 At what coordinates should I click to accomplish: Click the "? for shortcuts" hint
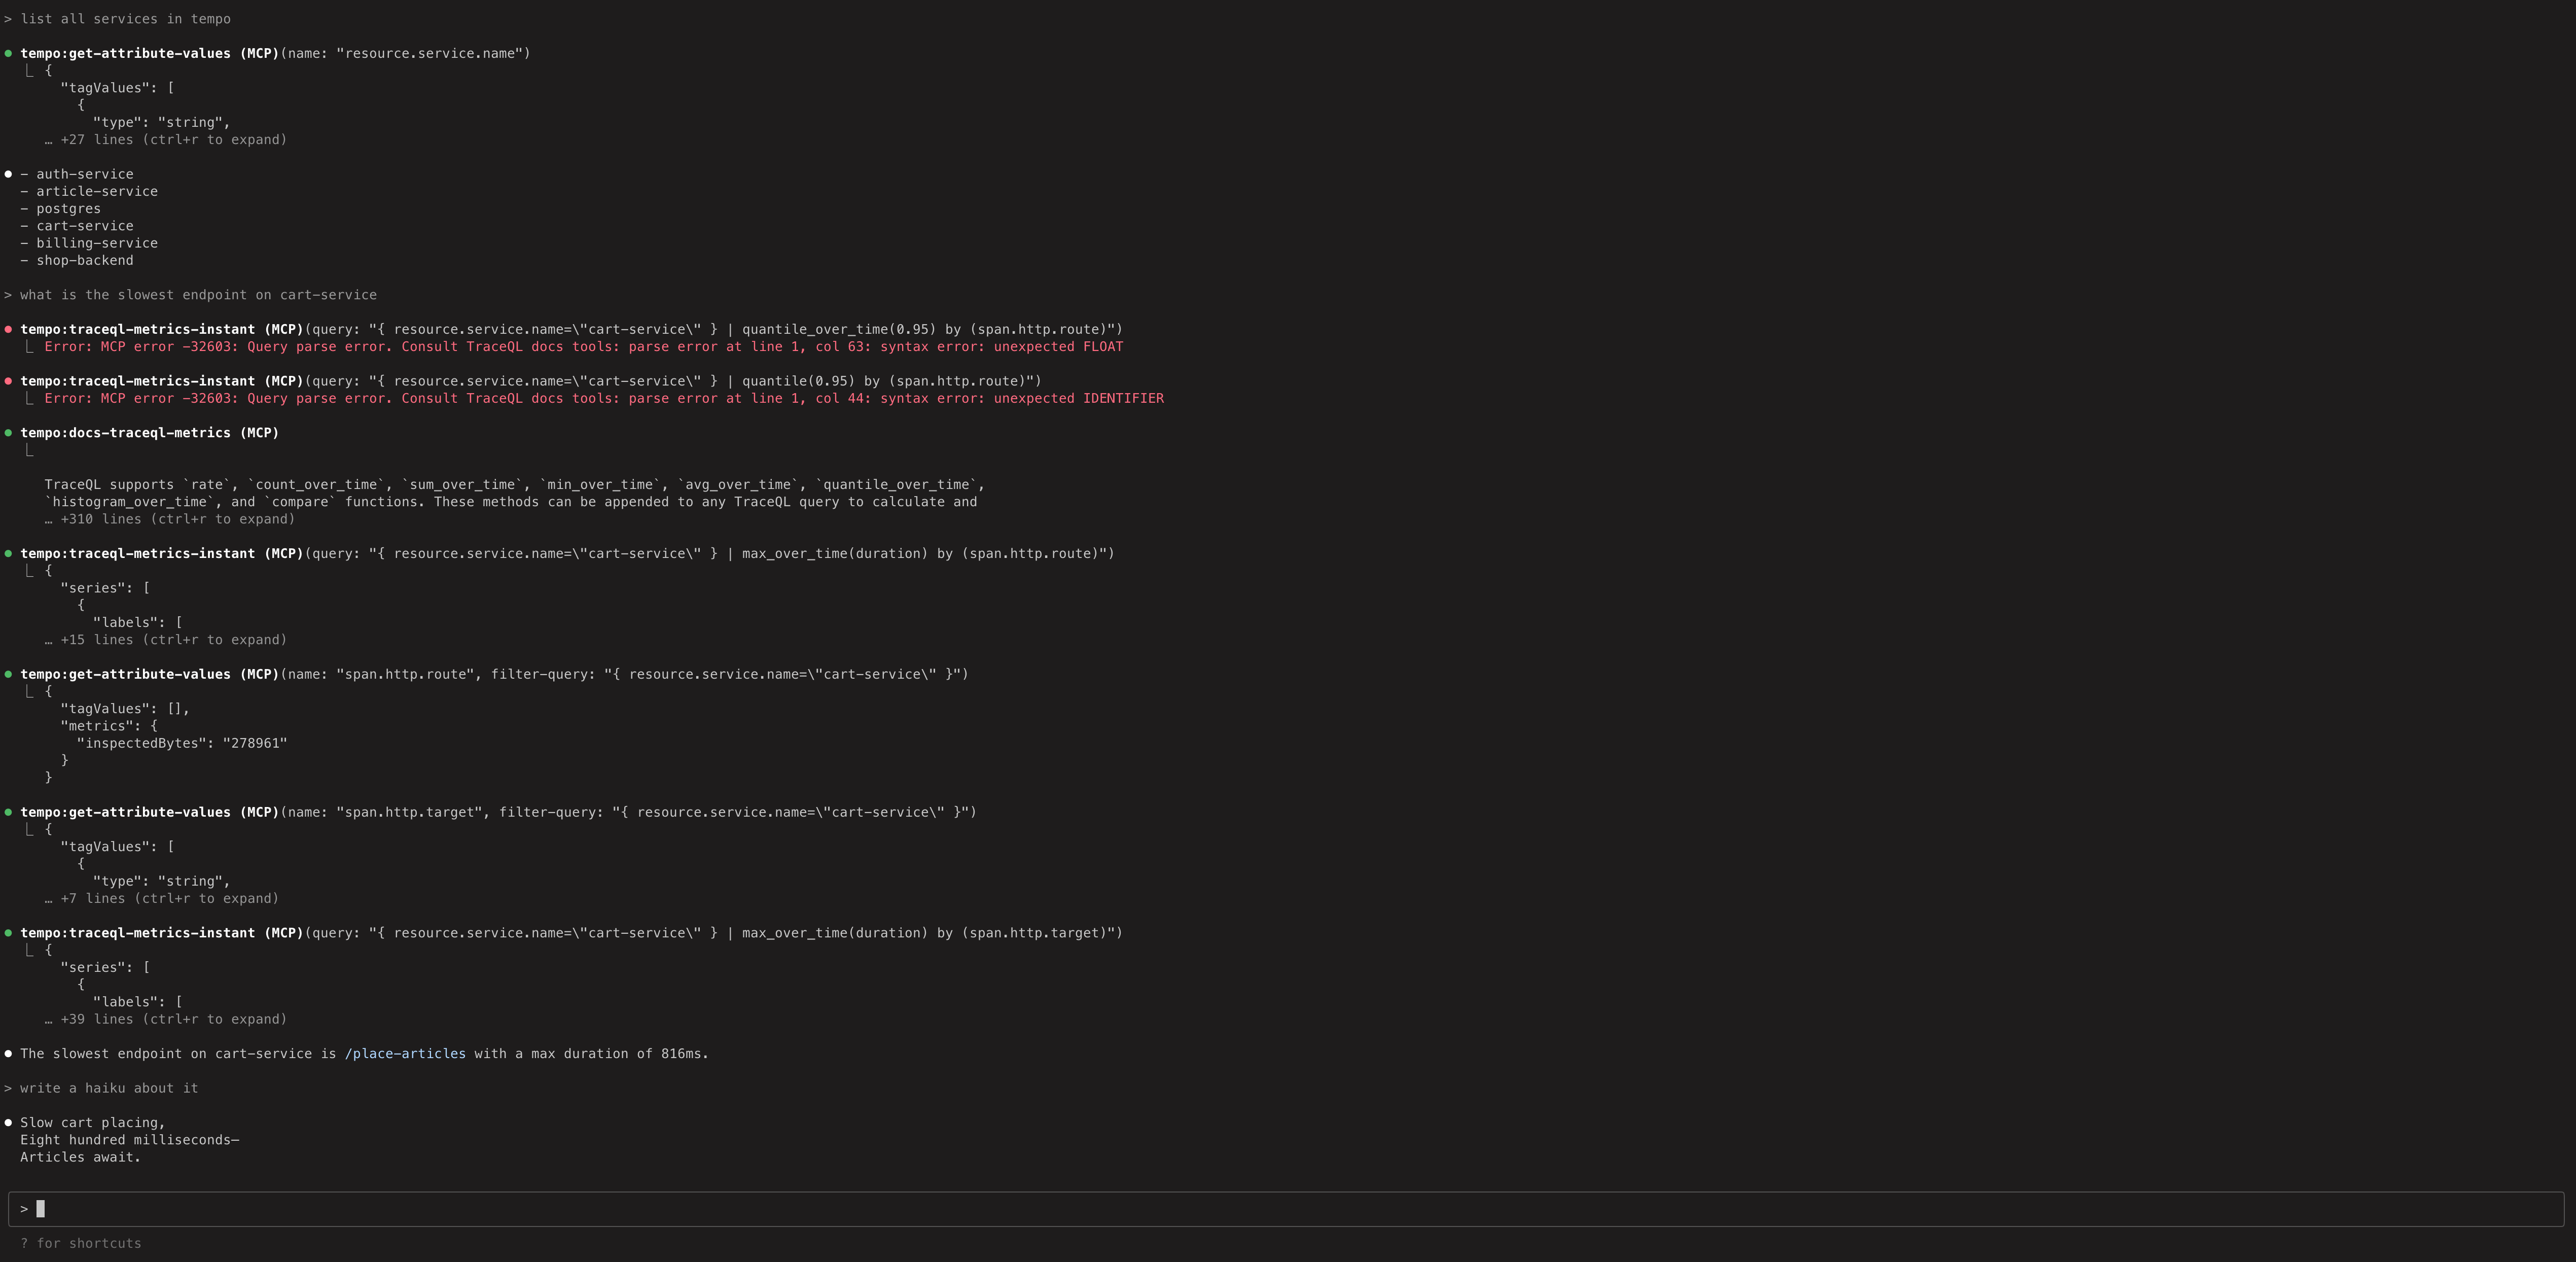click(80, 1244)
